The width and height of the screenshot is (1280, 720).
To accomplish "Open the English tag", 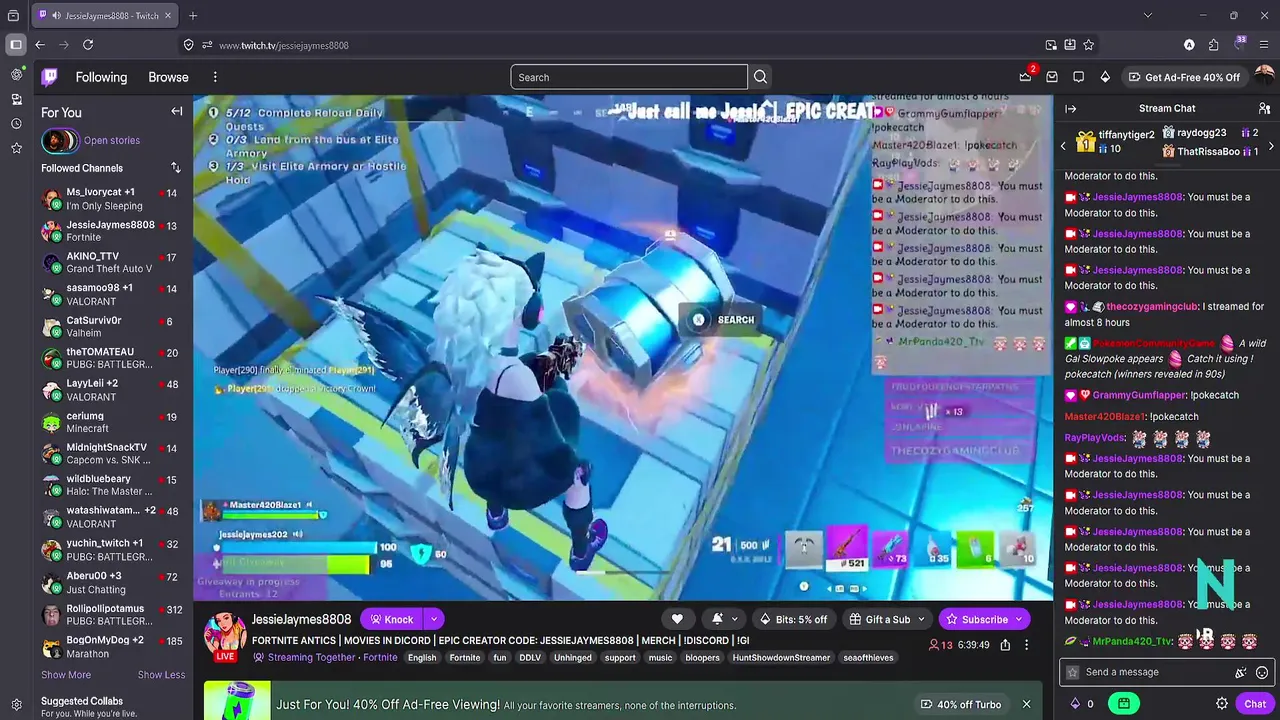I will [x=422, y=658].
